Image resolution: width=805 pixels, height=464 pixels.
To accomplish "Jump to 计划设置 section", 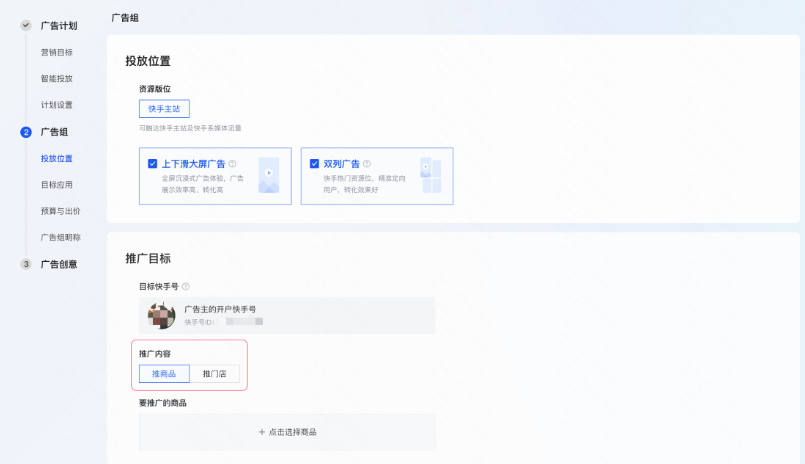I will point(57,105).
